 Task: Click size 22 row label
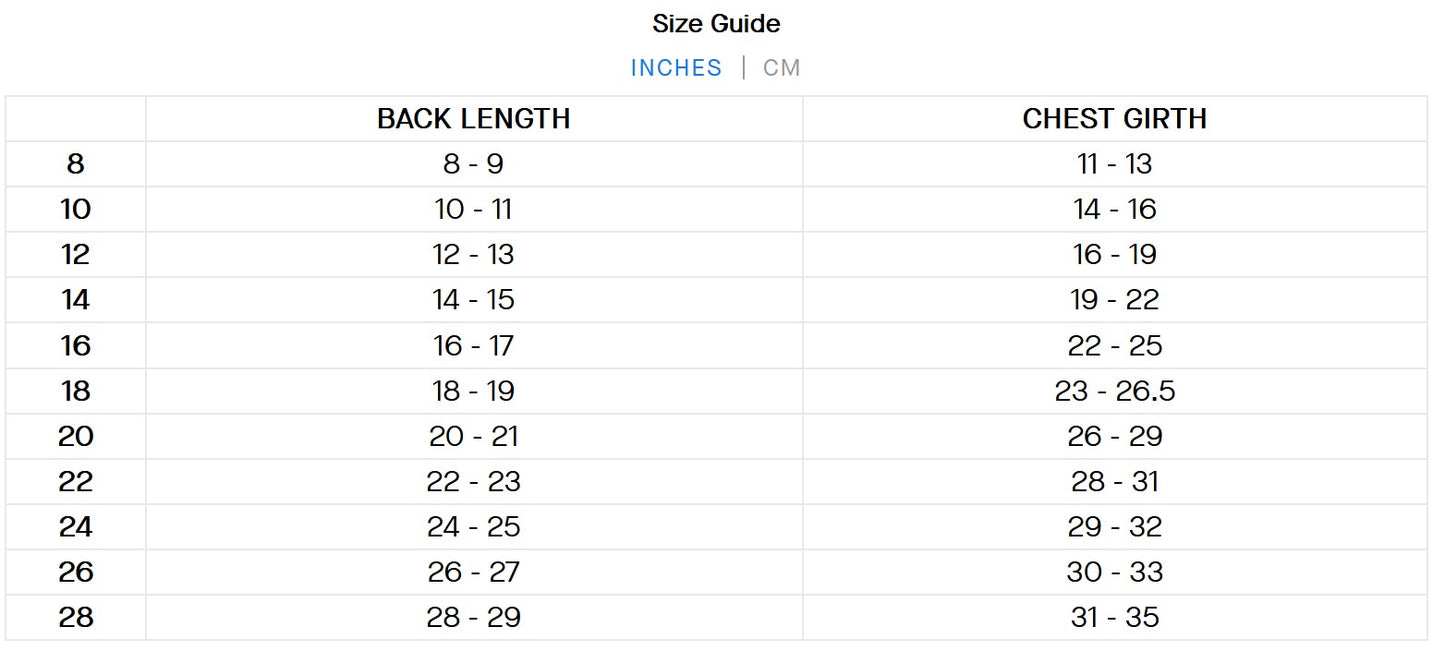(76, 481)
